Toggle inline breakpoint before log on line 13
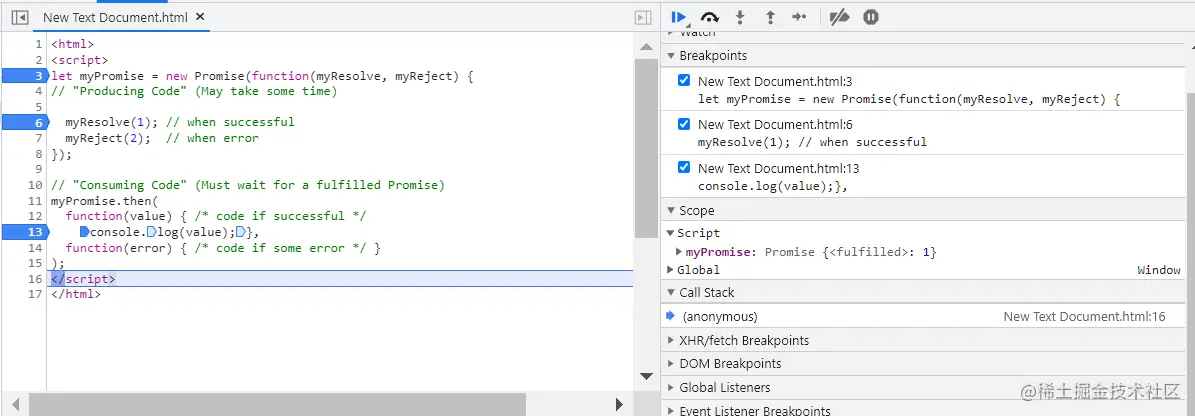The width and height of the screenshot is (1195, 416). point(152,232)
